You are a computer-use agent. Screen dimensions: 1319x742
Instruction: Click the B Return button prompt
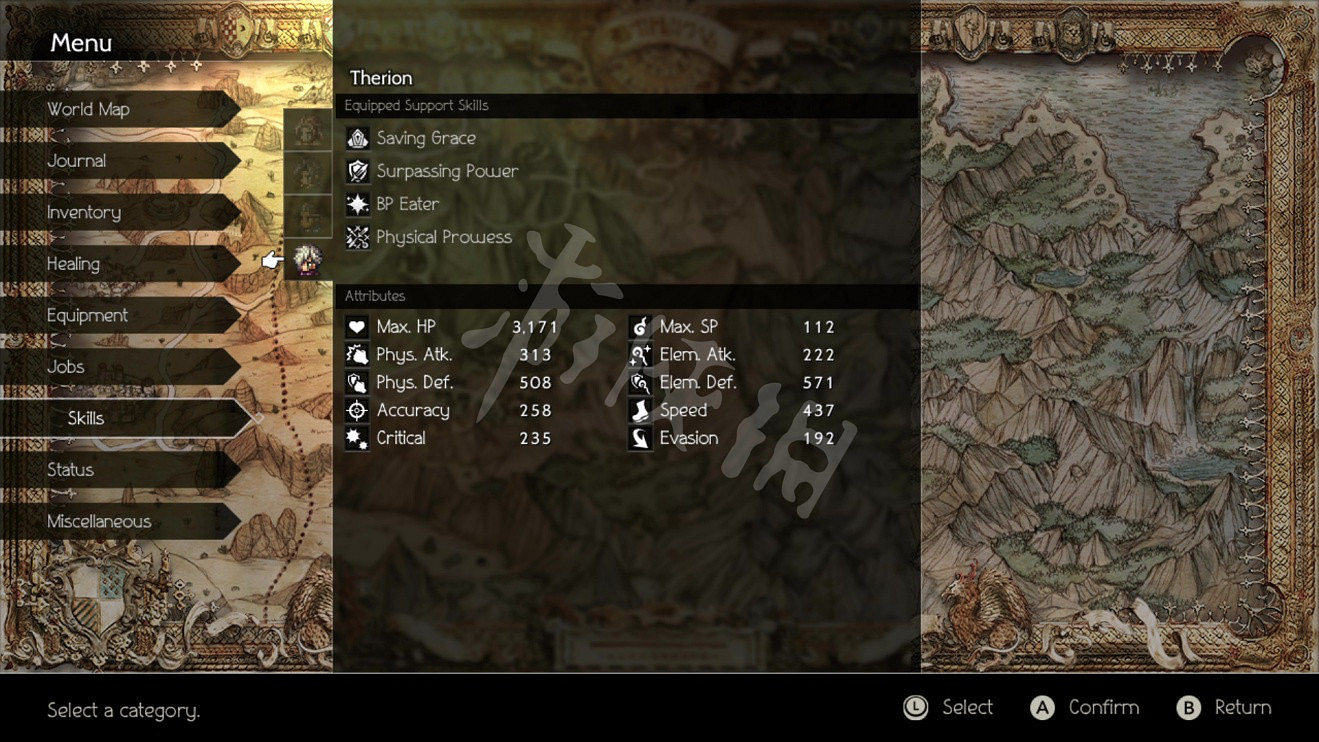1224,707
